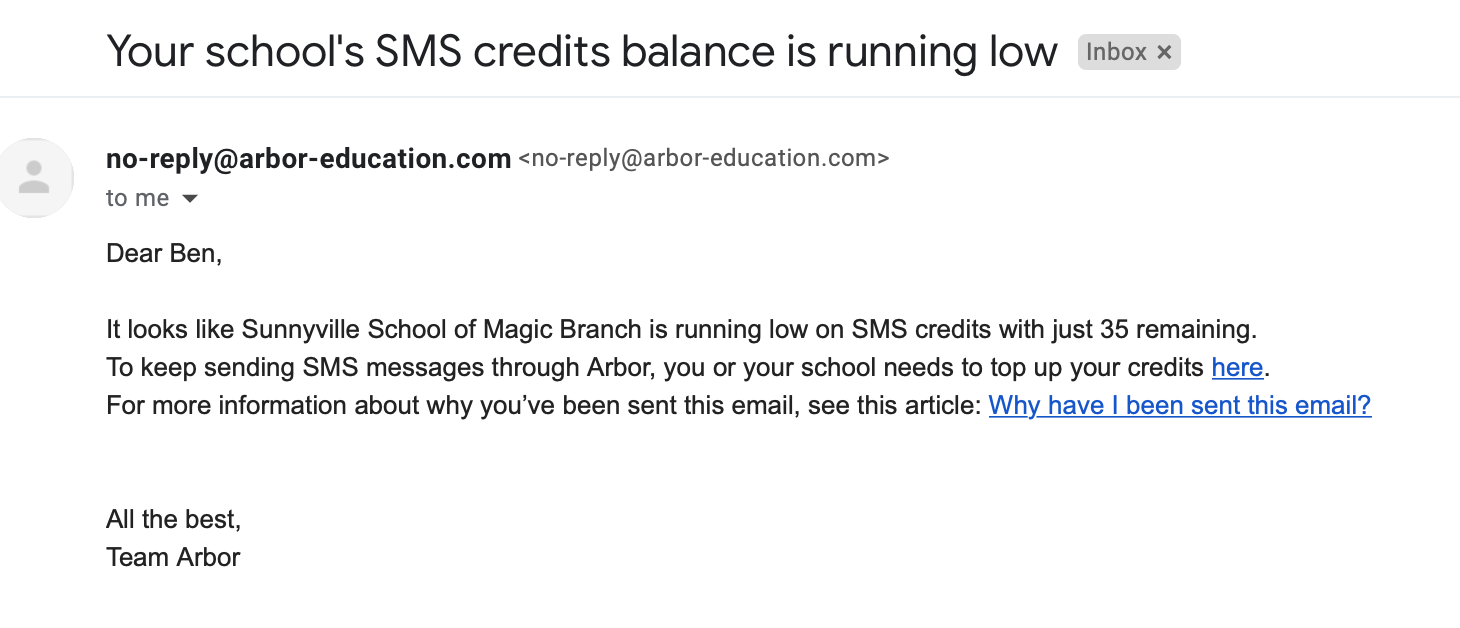Open the "here" top-up credits link

(1237, 367)
